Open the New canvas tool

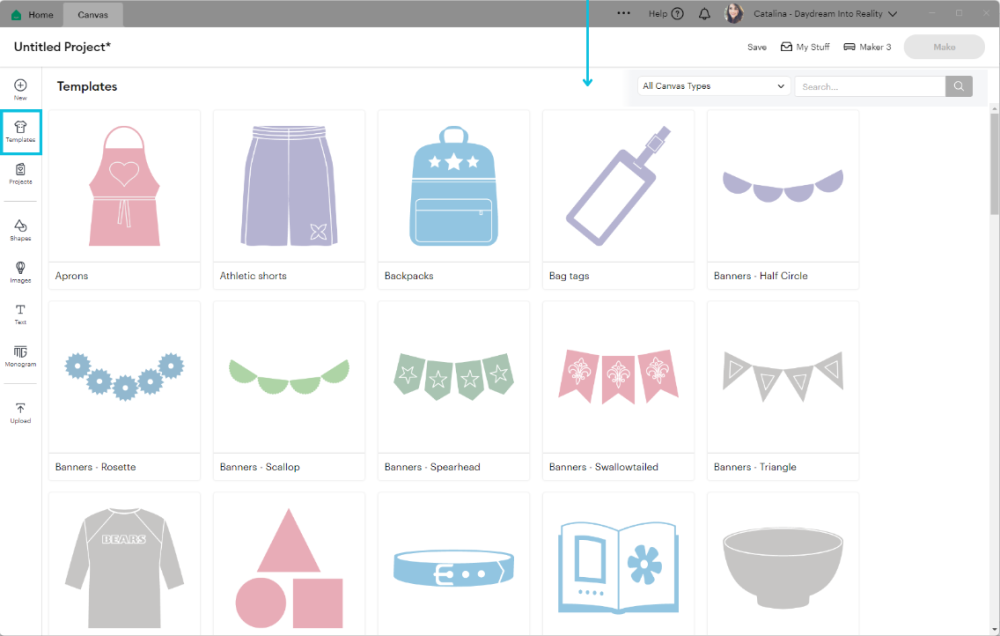click(x=20, y=89)
